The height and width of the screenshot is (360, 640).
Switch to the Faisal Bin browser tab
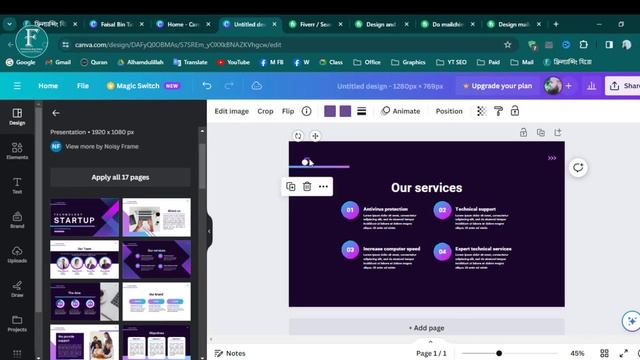click(116, 24)
